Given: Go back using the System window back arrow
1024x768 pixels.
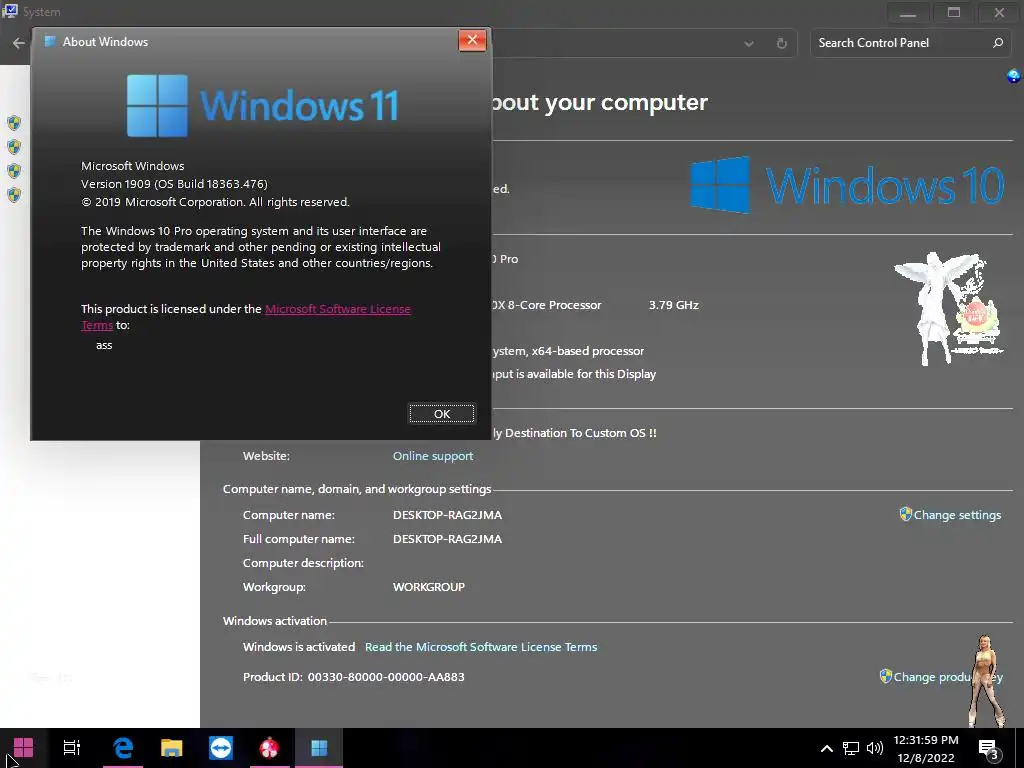Looking at the screenshot, I should tap(18, 43).
